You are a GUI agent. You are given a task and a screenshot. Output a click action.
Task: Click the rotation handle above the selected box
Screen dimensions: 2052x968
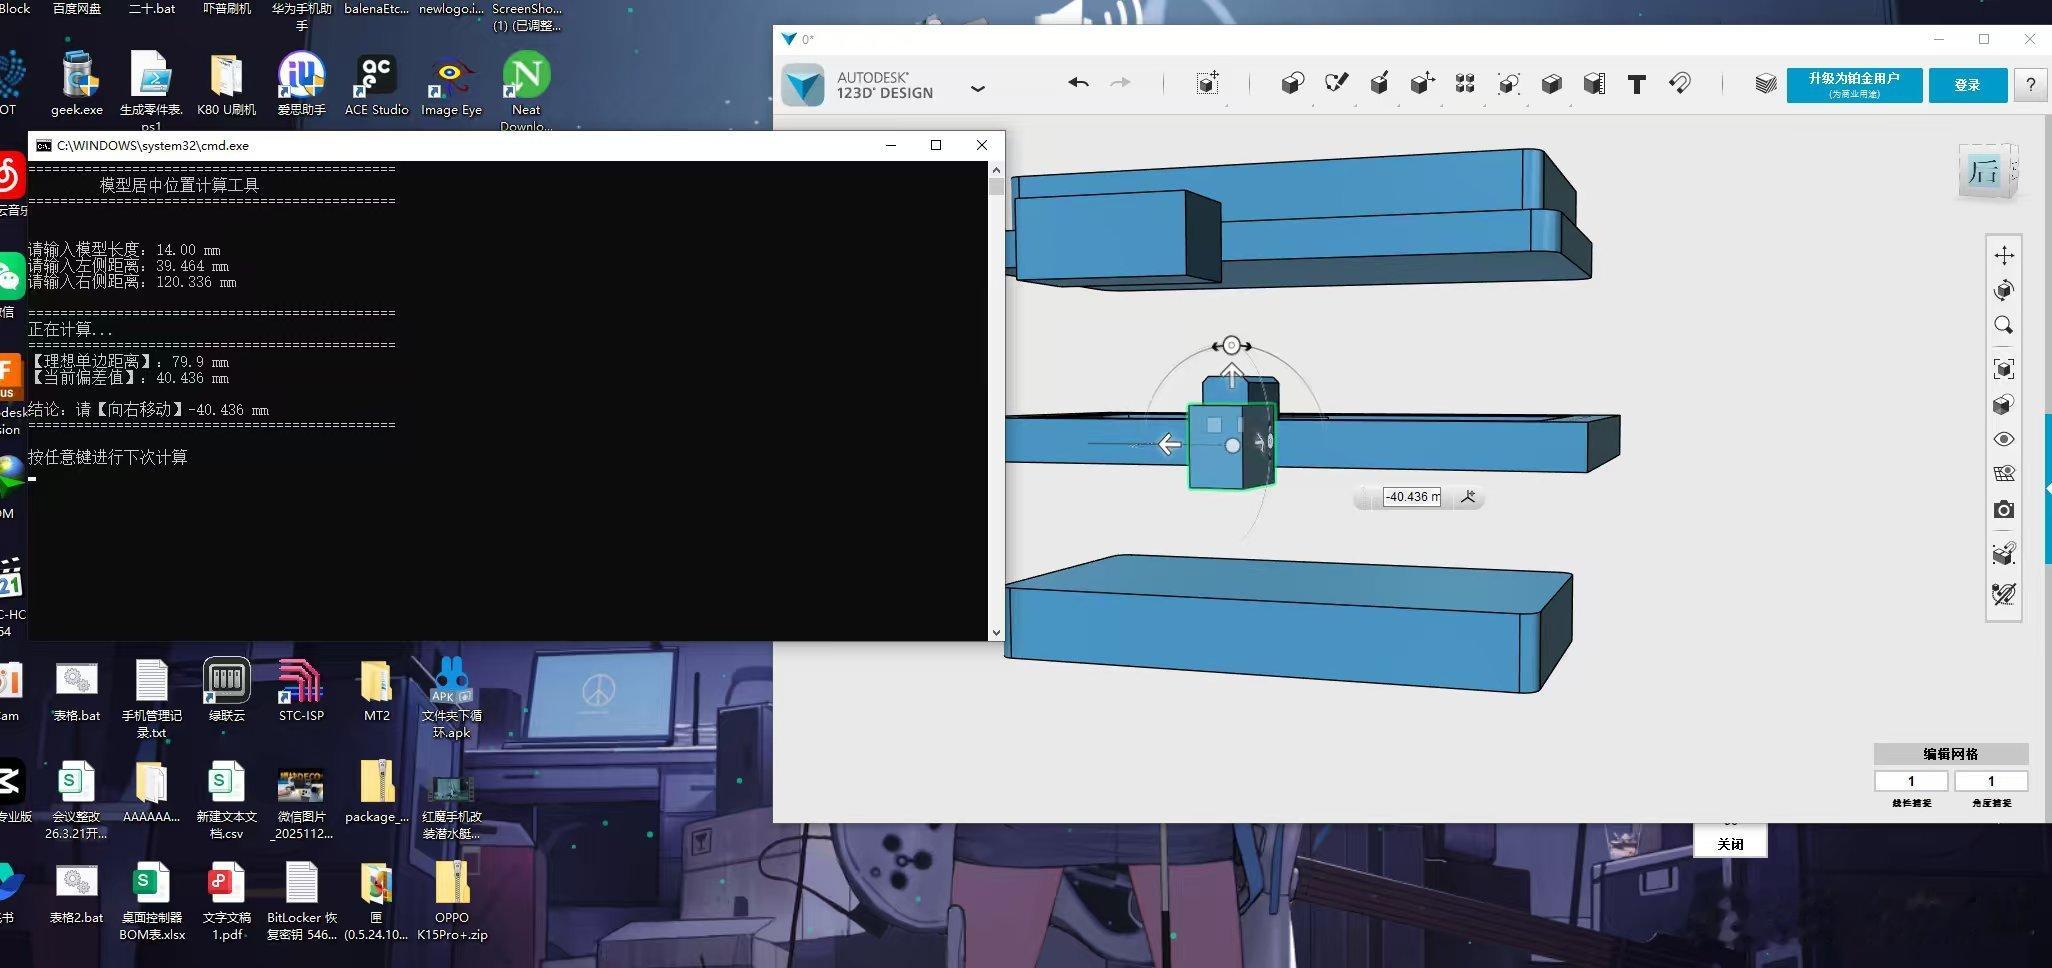tap(1232, 346)
